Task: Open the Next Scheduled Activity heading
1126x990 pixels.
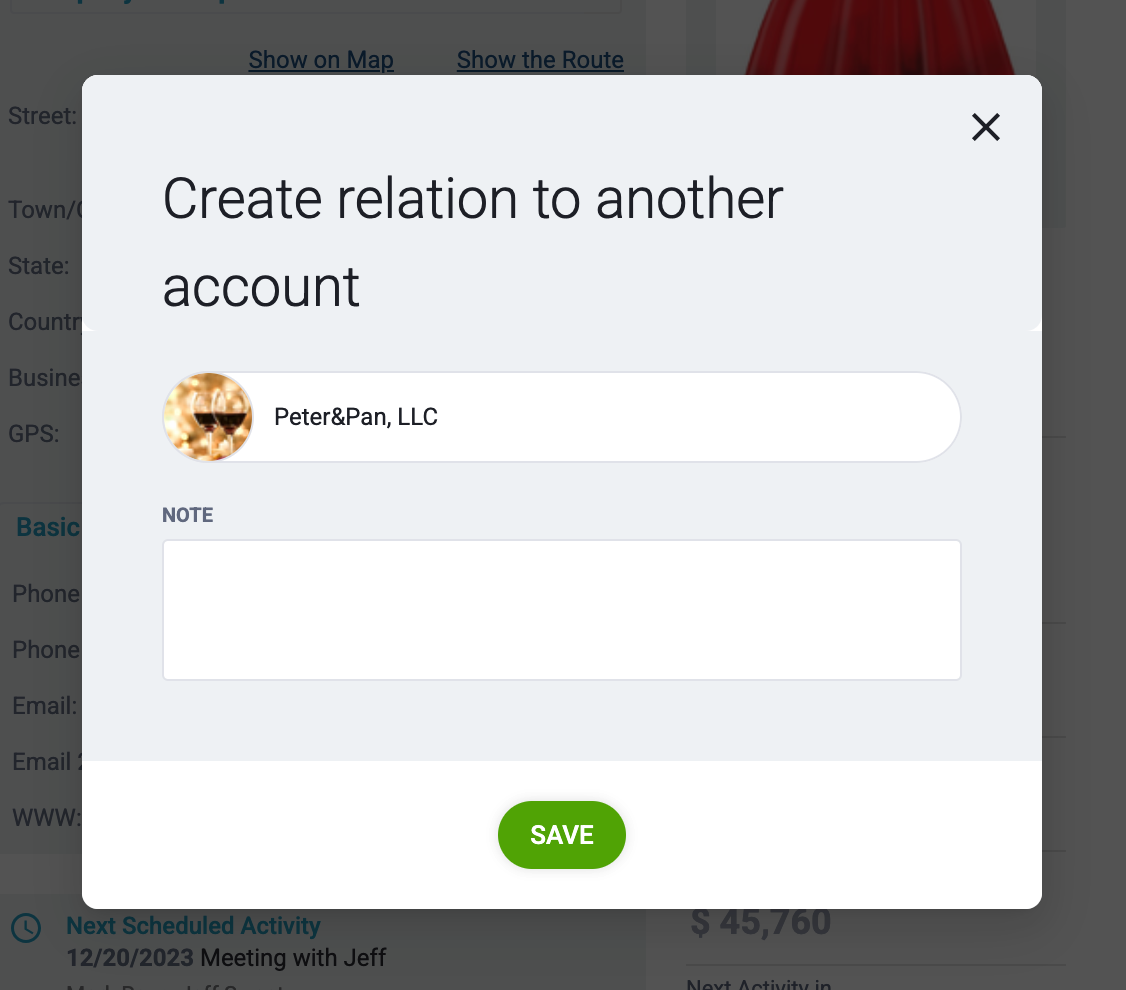Action: [193, 925]
